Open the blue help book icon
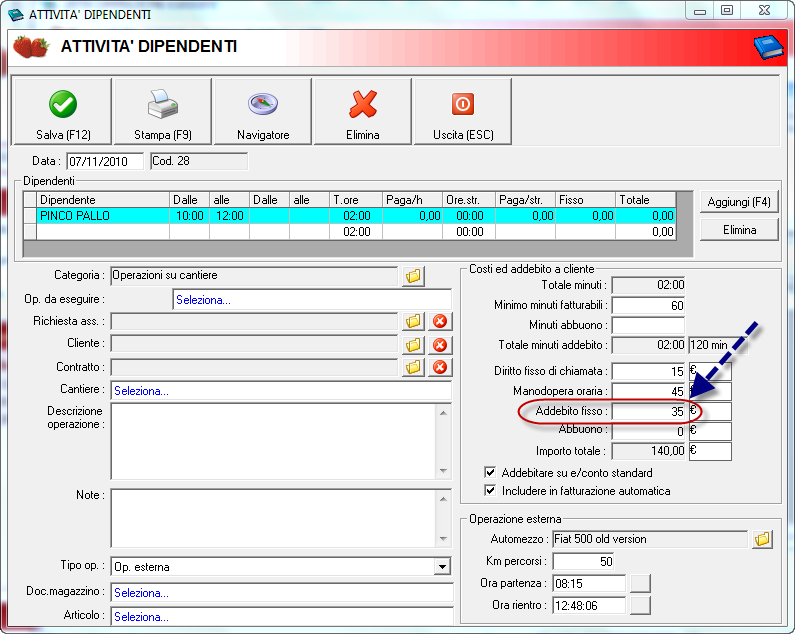The image size is (795, 634). (x=768, y=48)
